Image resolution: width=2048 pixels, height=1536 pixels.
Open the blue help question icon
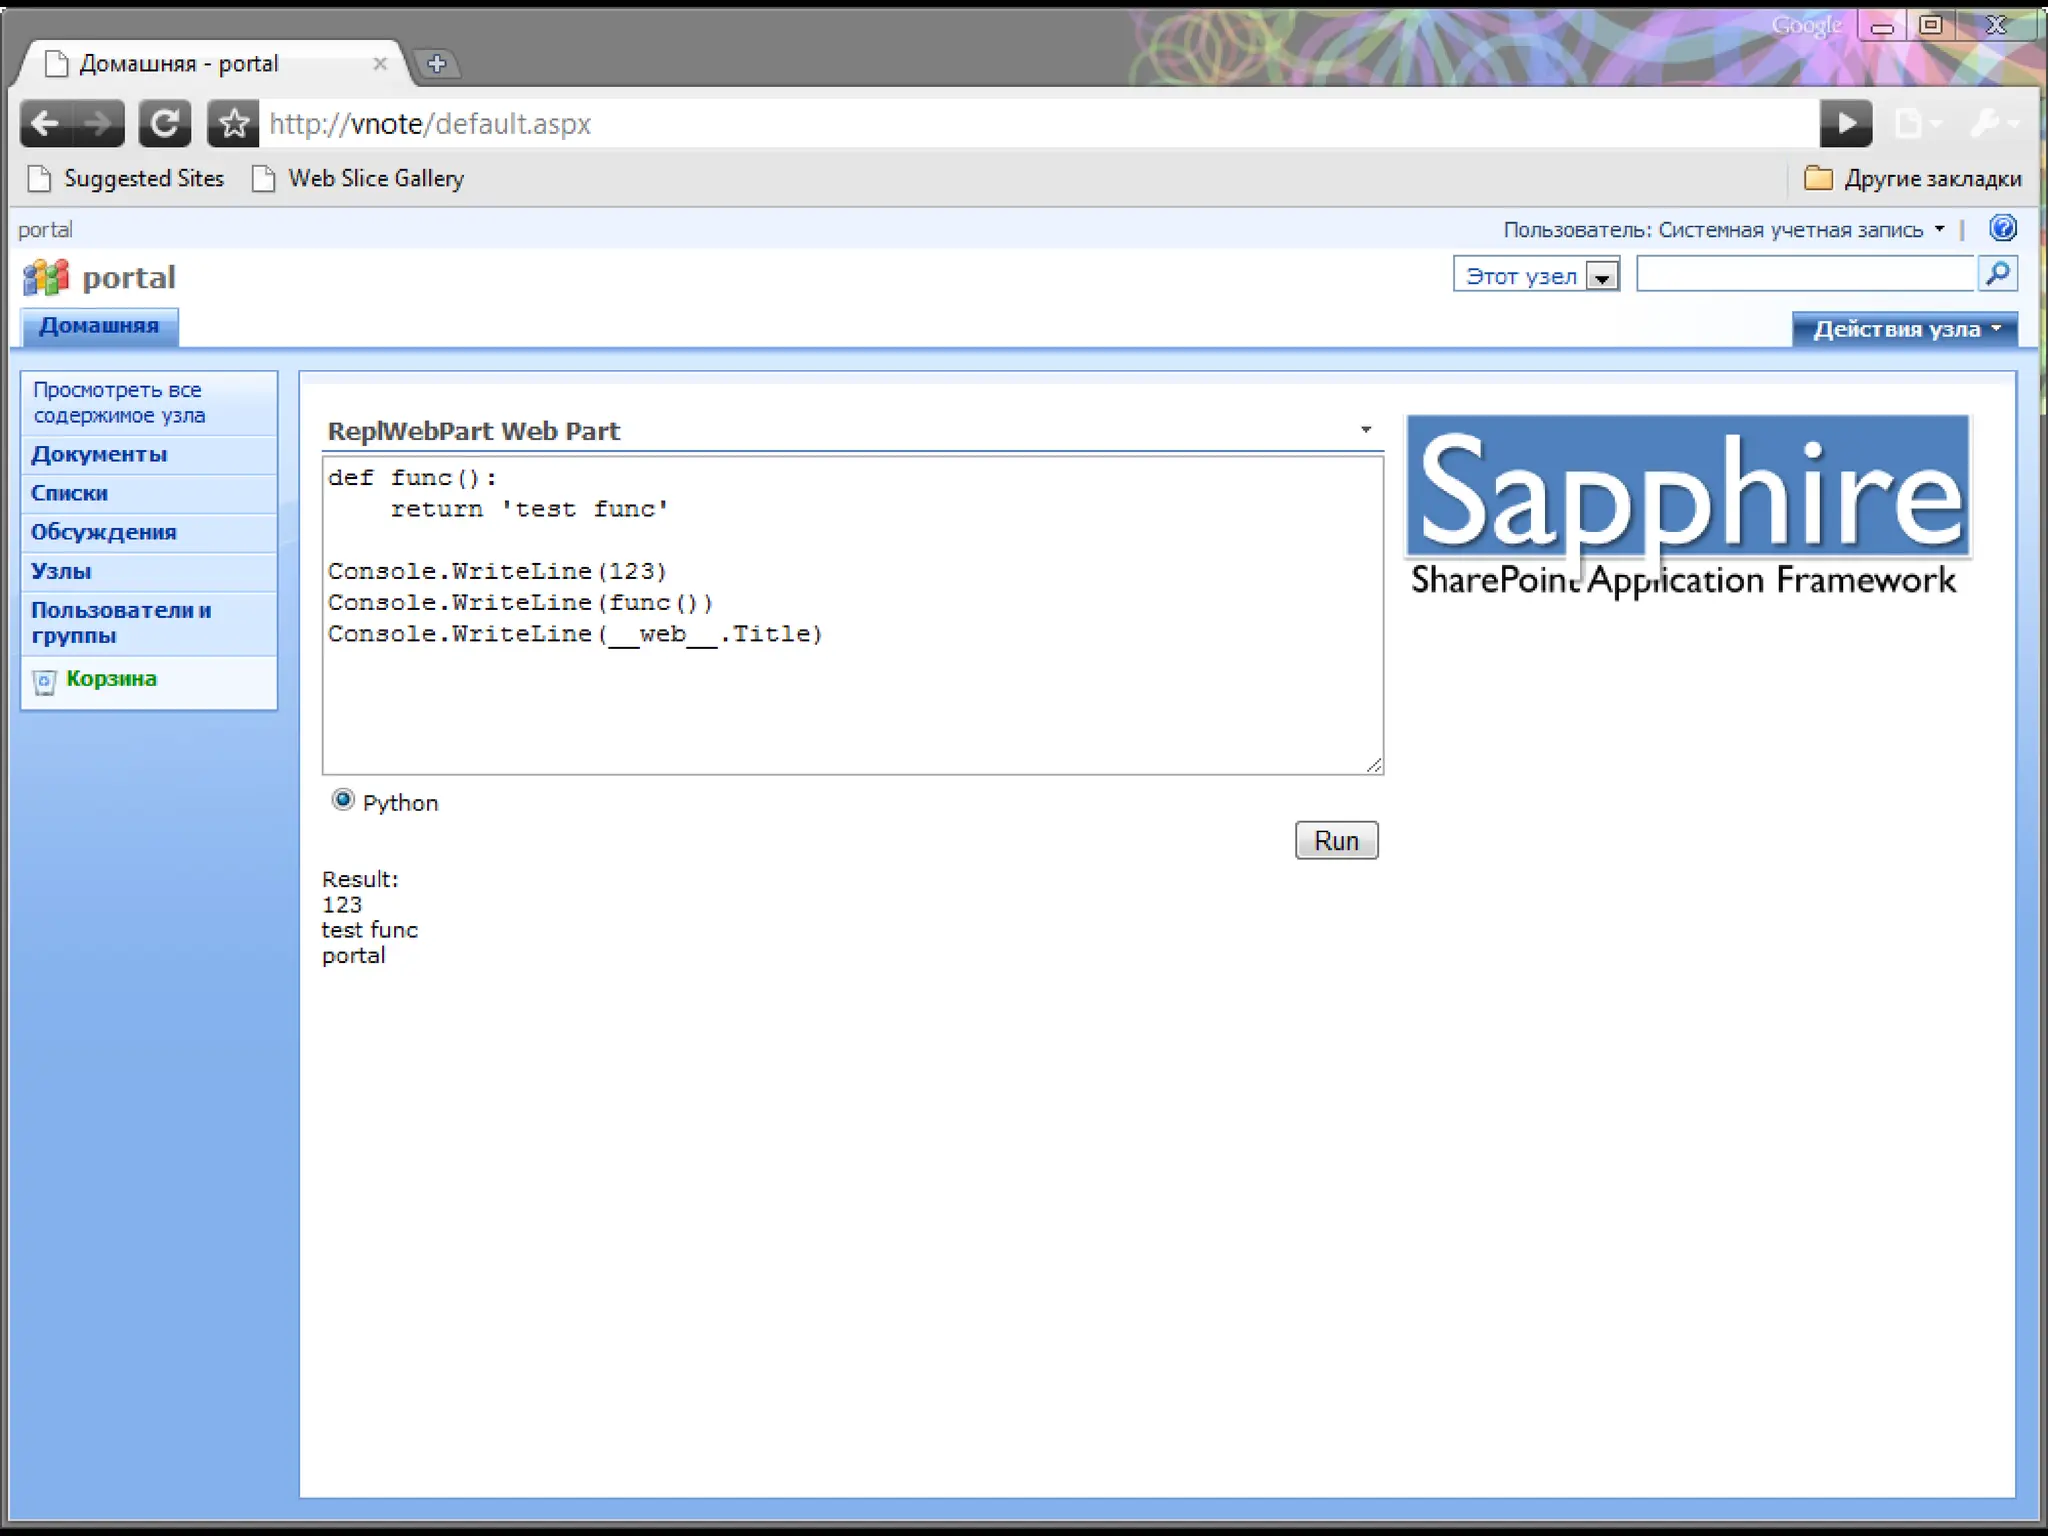coord(2002,229)
